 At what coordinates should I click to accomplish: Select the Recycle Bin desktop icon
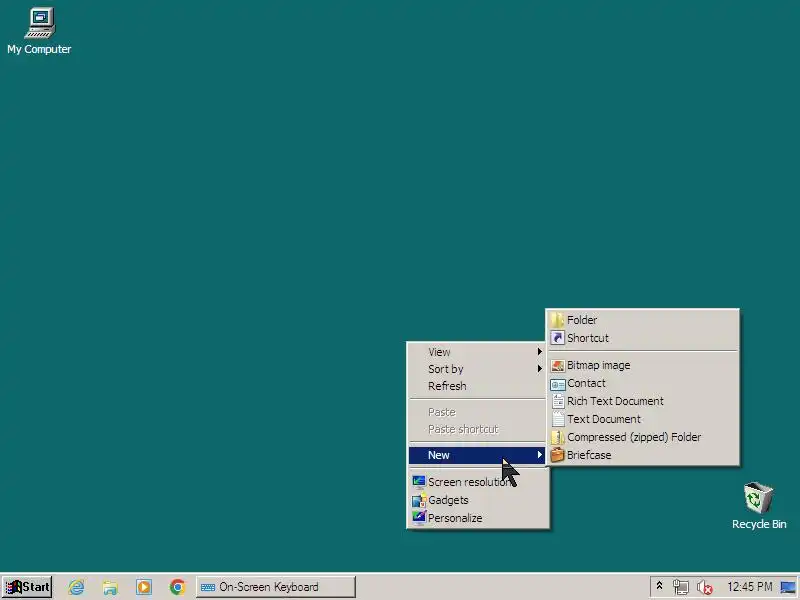point(759,506)
